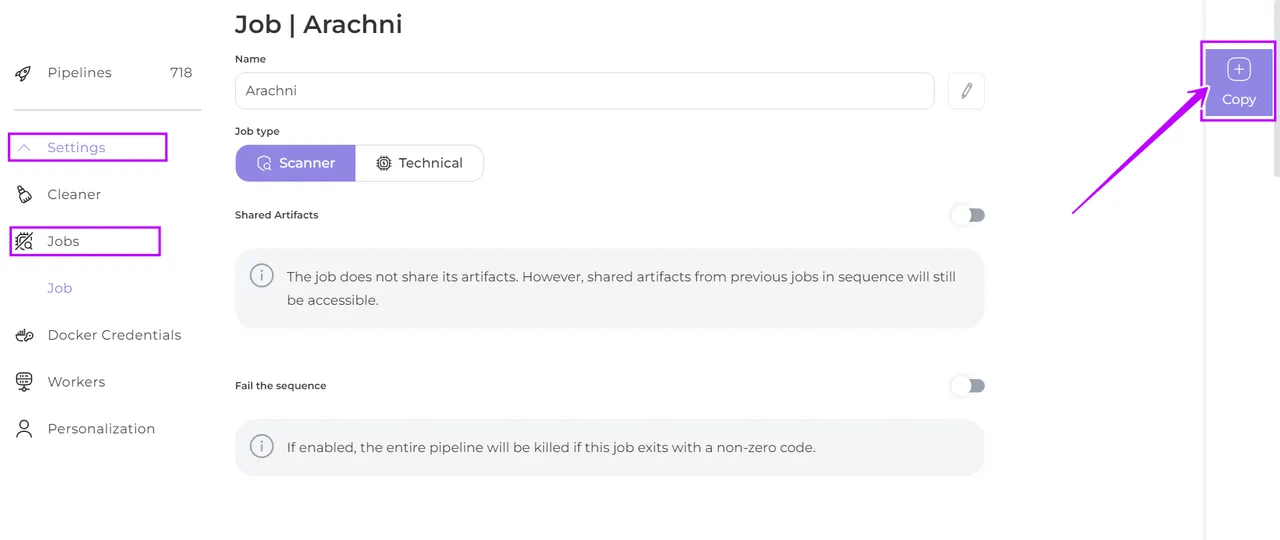Screen dimensions: 1280x540
Task: Collapse the Settings section chevron
Action: click(25, 148)
